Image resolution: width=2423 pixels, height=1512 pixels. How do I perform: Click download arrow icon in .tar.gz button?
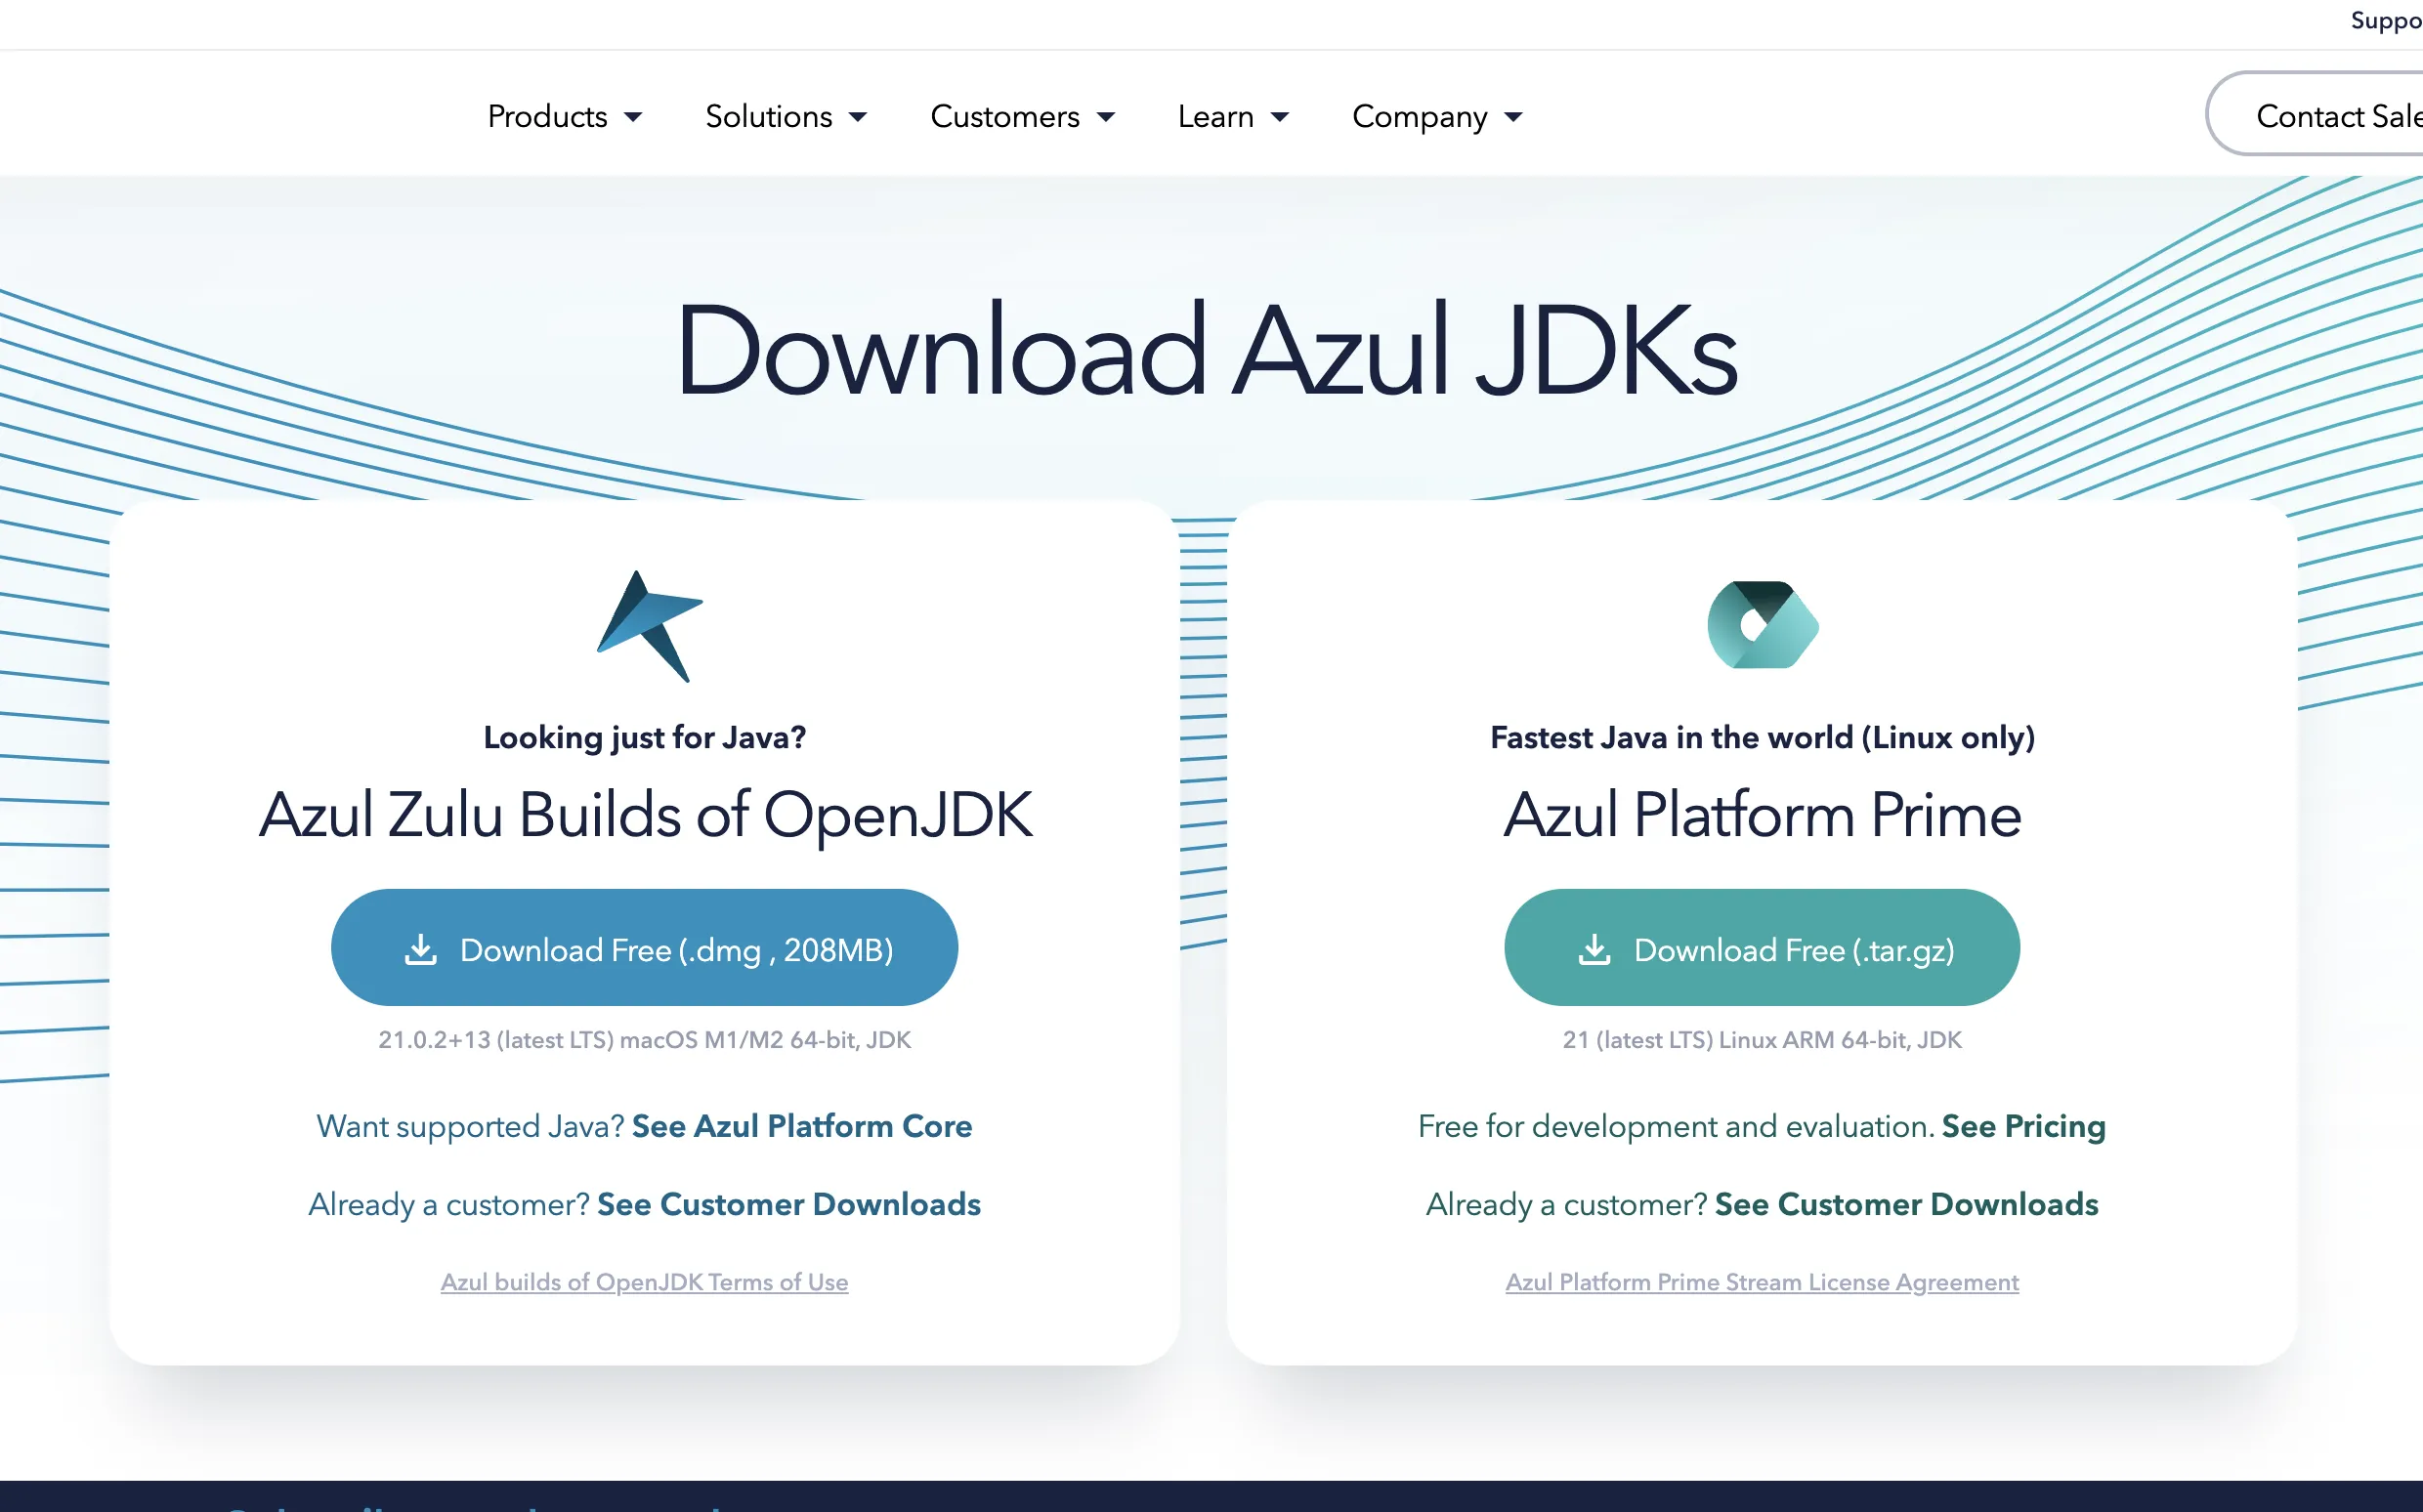point(1595,949)
